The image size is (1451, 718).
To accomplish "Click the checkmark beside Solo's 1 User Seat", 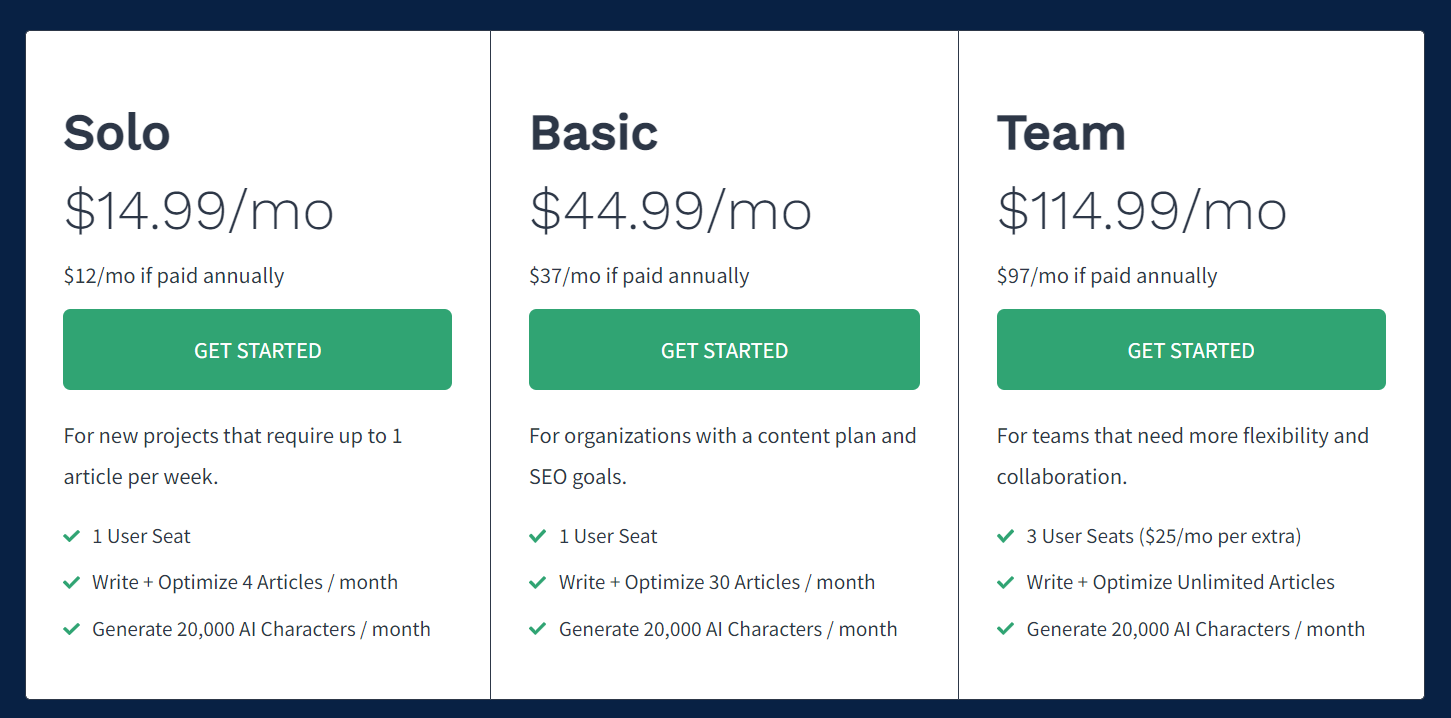I will coord(71,536).
